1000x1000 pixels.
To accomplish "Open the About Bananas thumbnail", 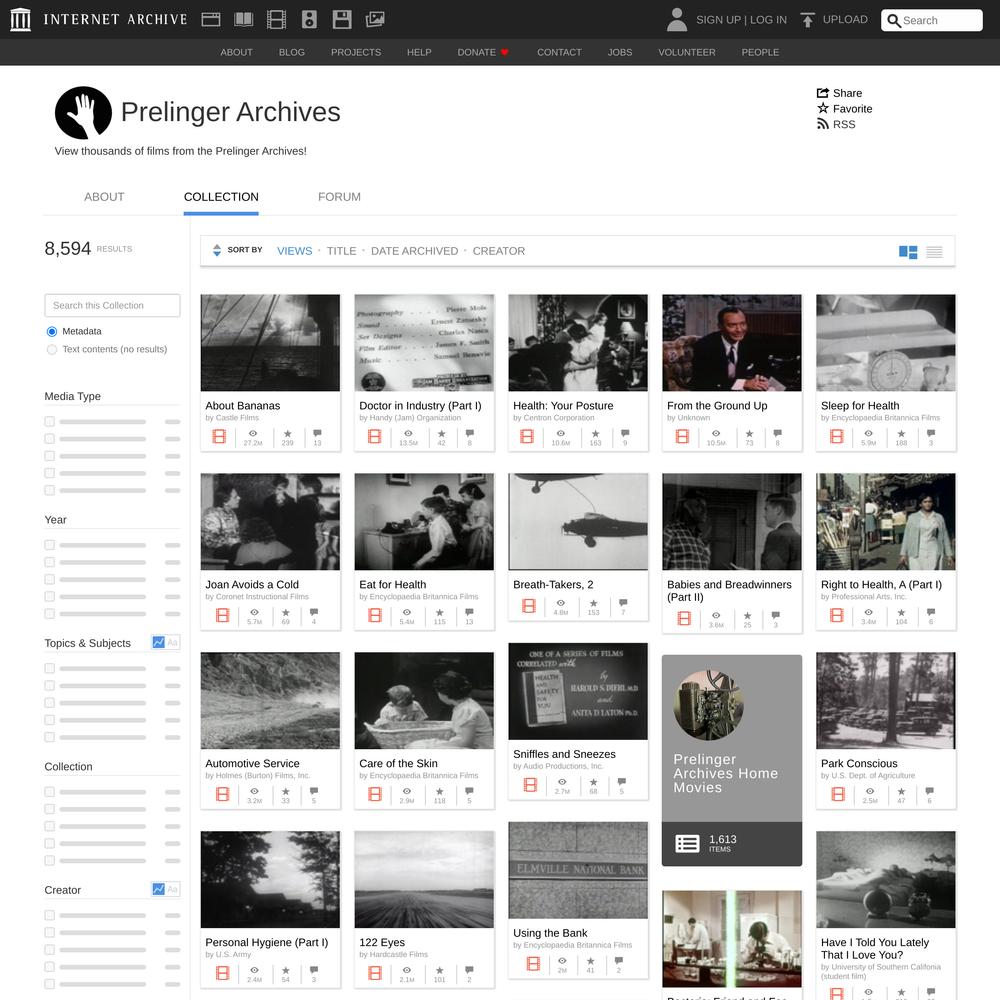I will [x=270, y=343].
